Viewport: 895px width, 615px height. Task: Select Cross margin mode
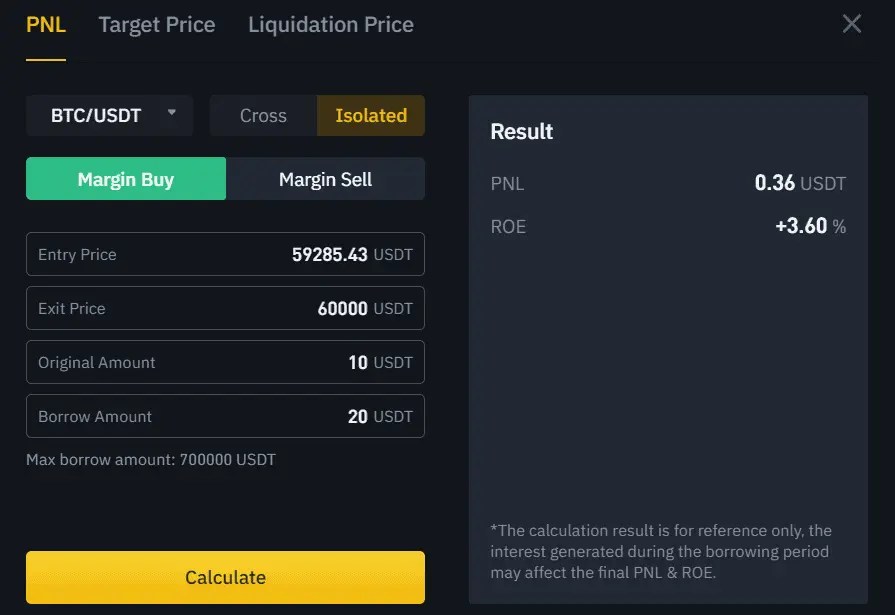(263, 116)
